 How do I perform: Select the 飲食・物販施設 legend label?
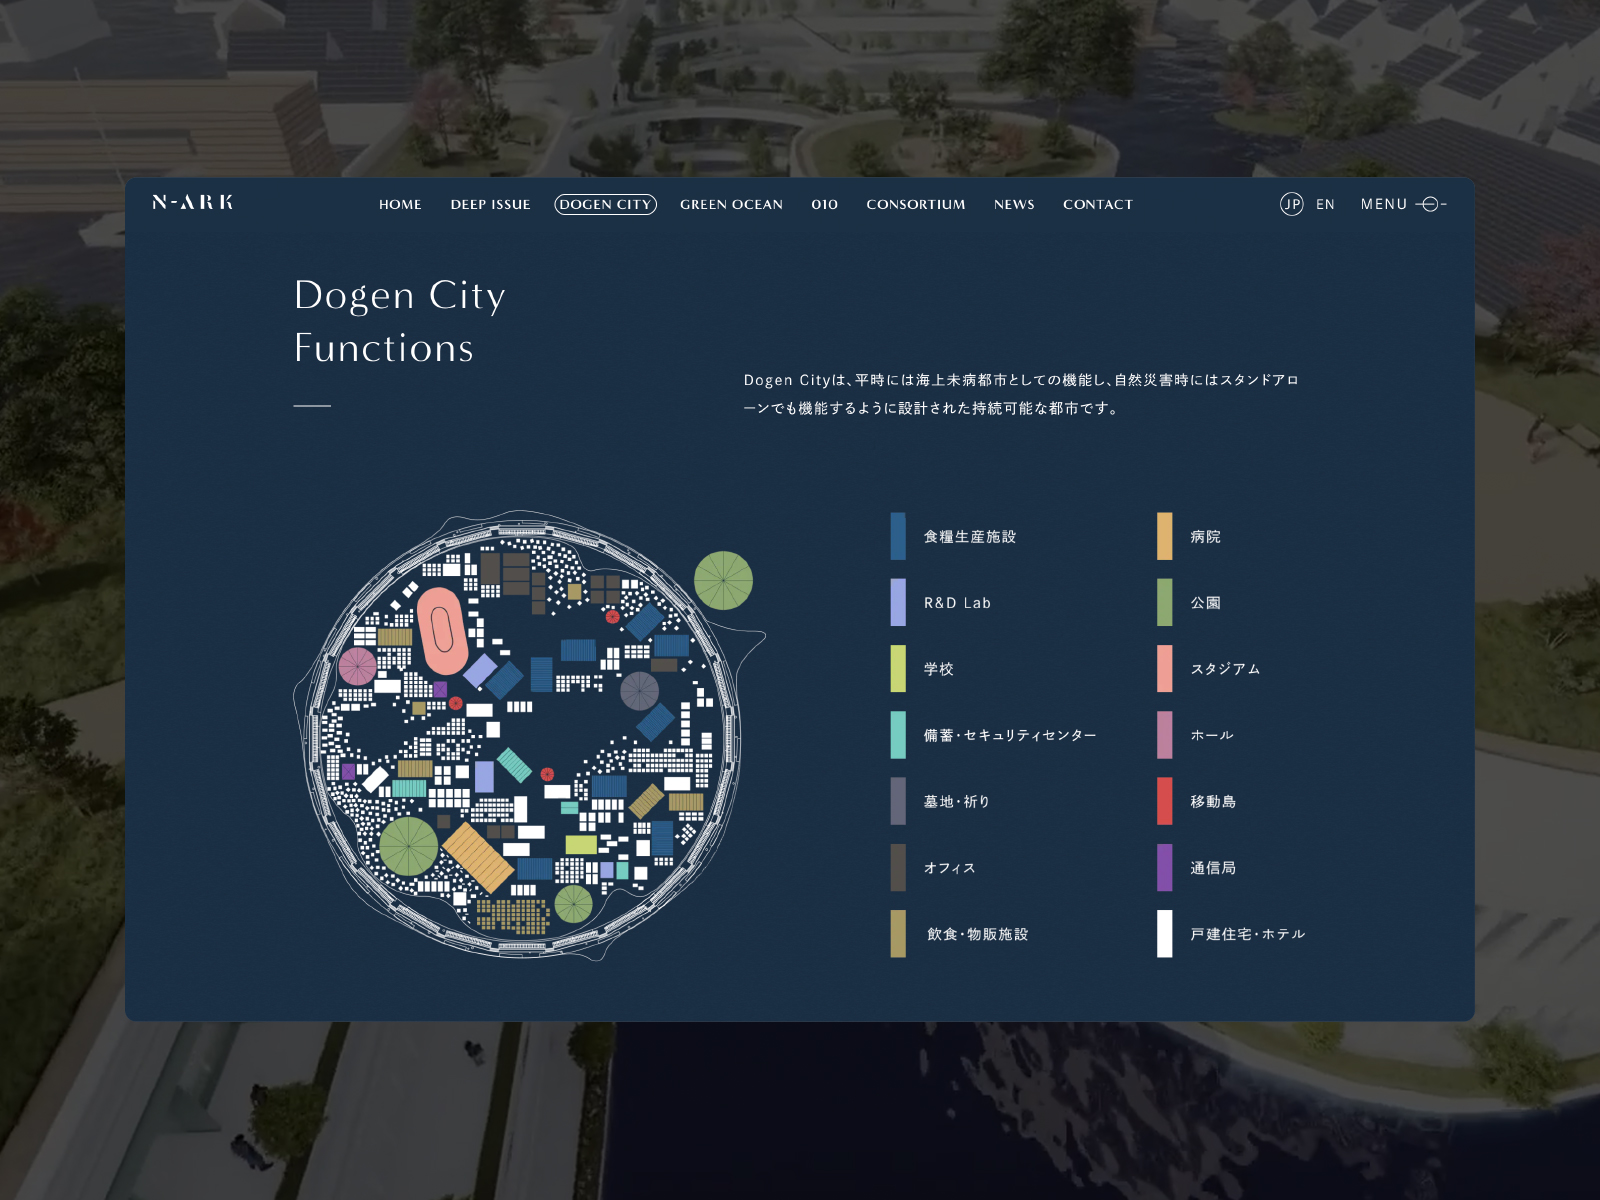(x=977, y=934)
